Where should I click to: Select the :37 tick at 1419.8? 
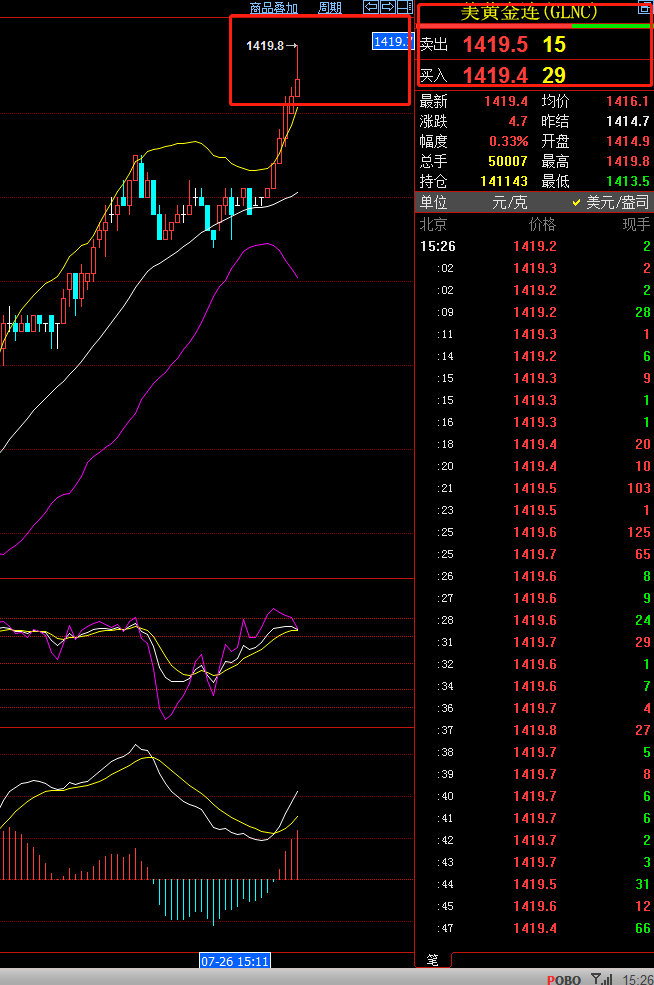point(534,730)
